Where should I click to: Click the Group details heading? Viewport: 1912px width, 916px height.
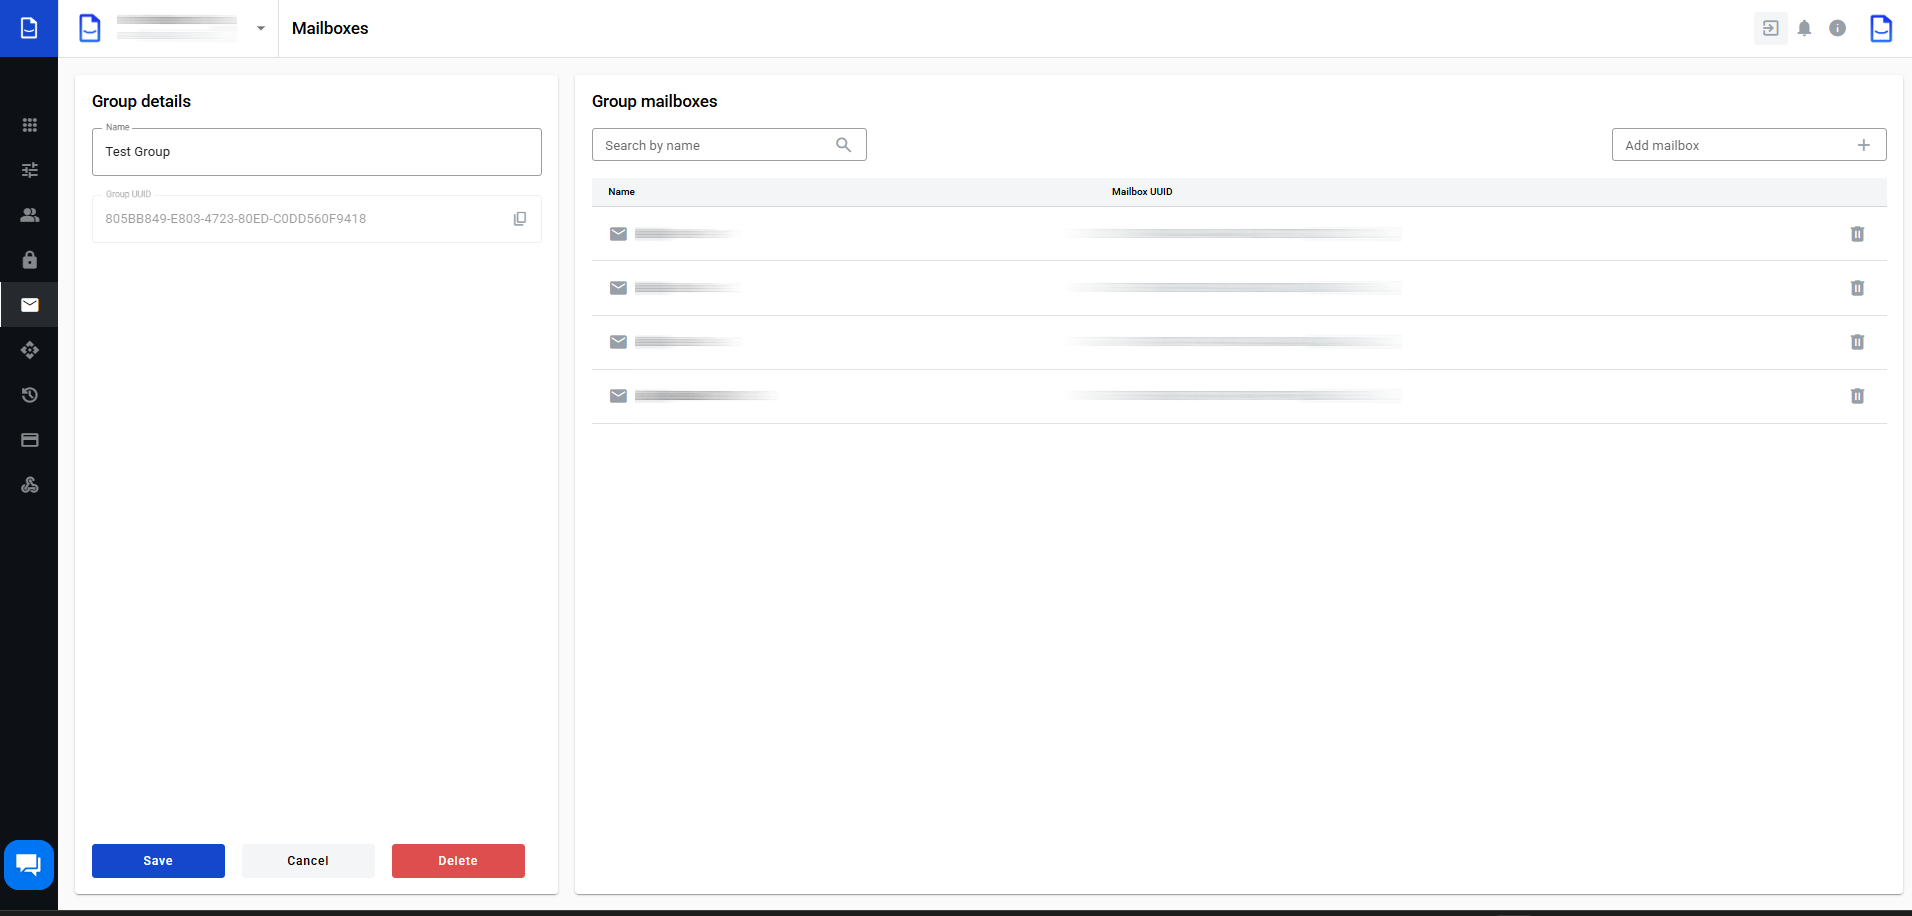point(141,101)
